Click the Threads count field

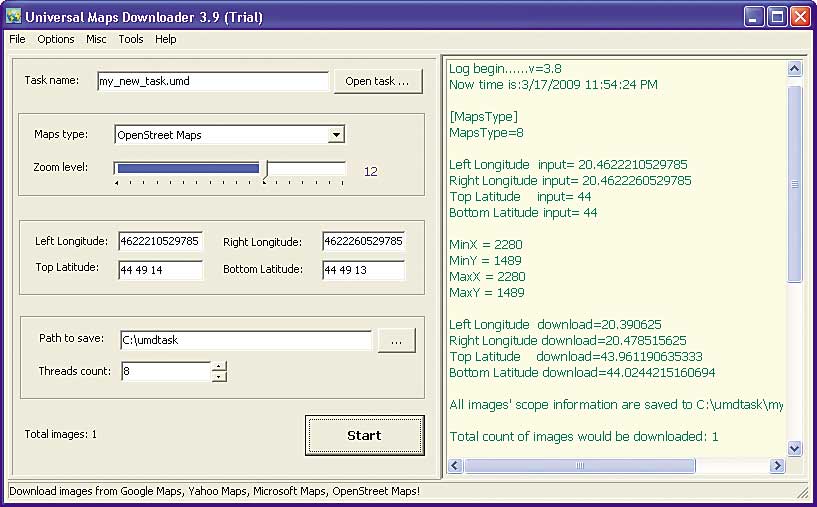(x=166, y=372)
